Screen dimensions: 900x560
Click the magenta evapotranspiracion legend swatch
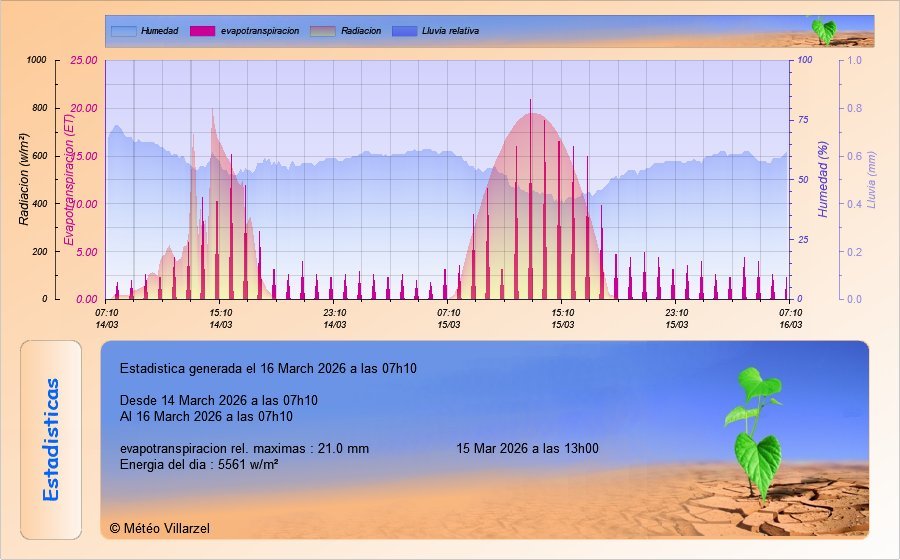click(x=203, y=31)
